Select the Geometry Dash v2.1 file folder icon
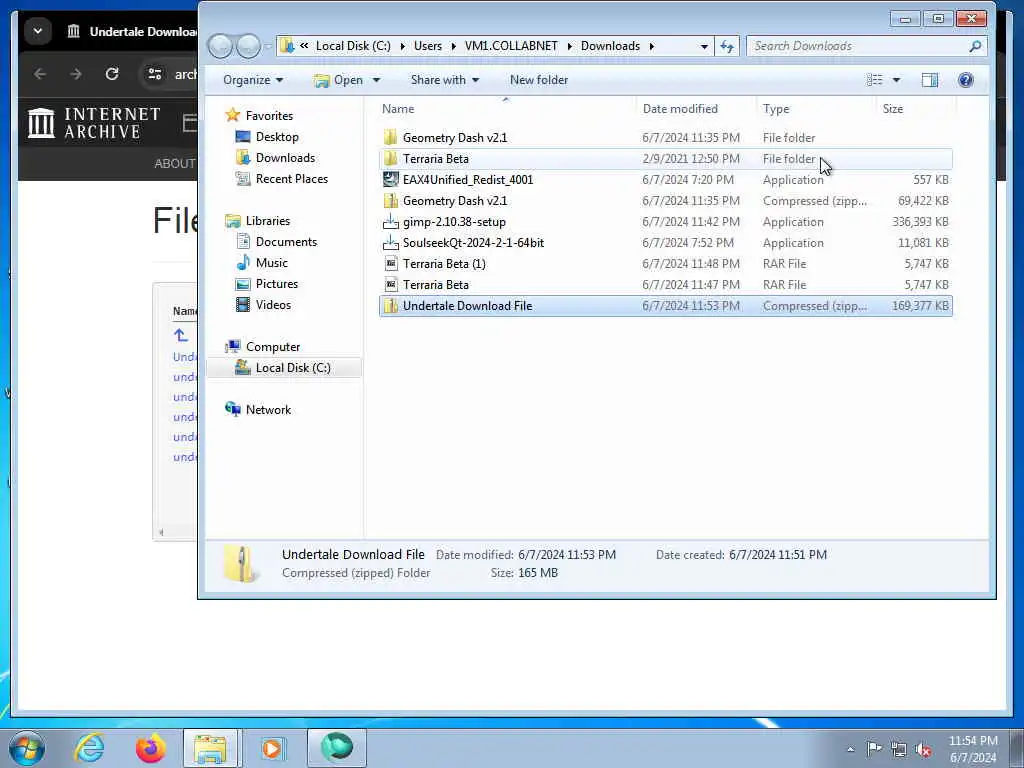The width and height of the screenshot is (1024, 768). point(391,137)
